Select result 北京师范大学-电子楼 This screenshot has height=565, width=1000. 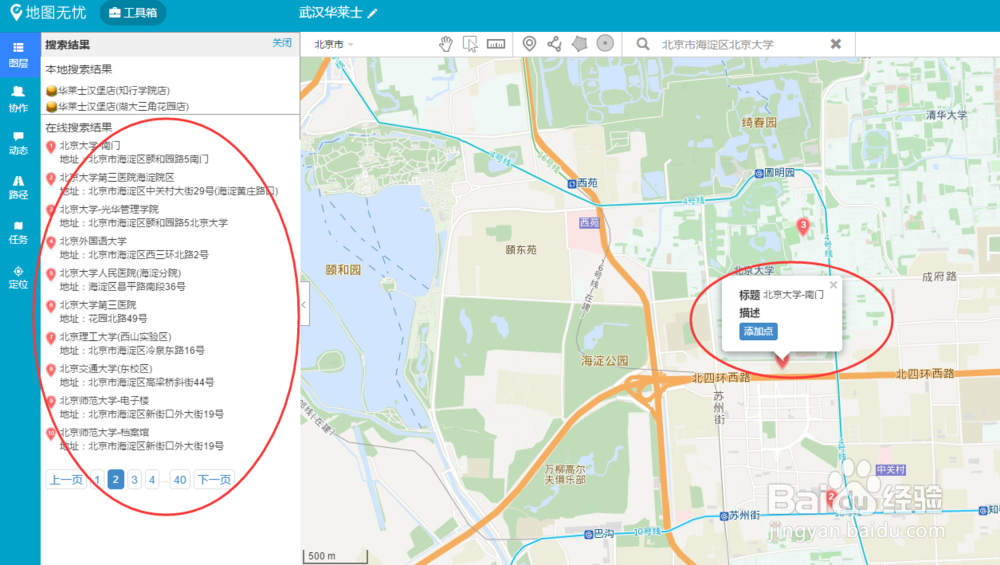104,400
